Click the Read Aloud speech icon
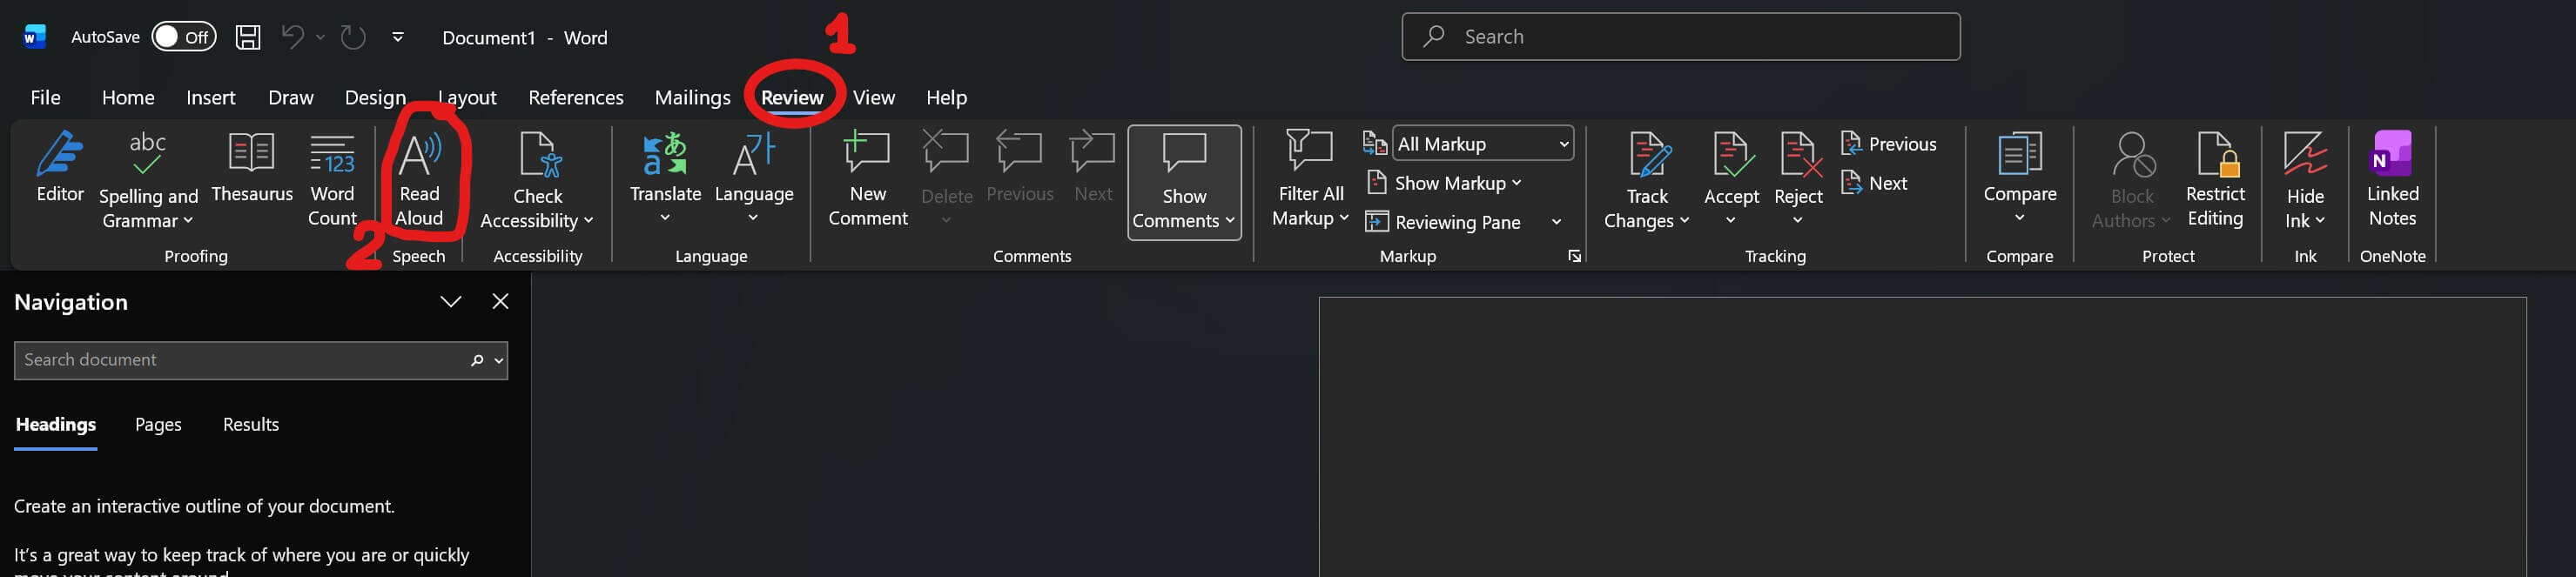2576x577 pixels. tap(418, 156)
